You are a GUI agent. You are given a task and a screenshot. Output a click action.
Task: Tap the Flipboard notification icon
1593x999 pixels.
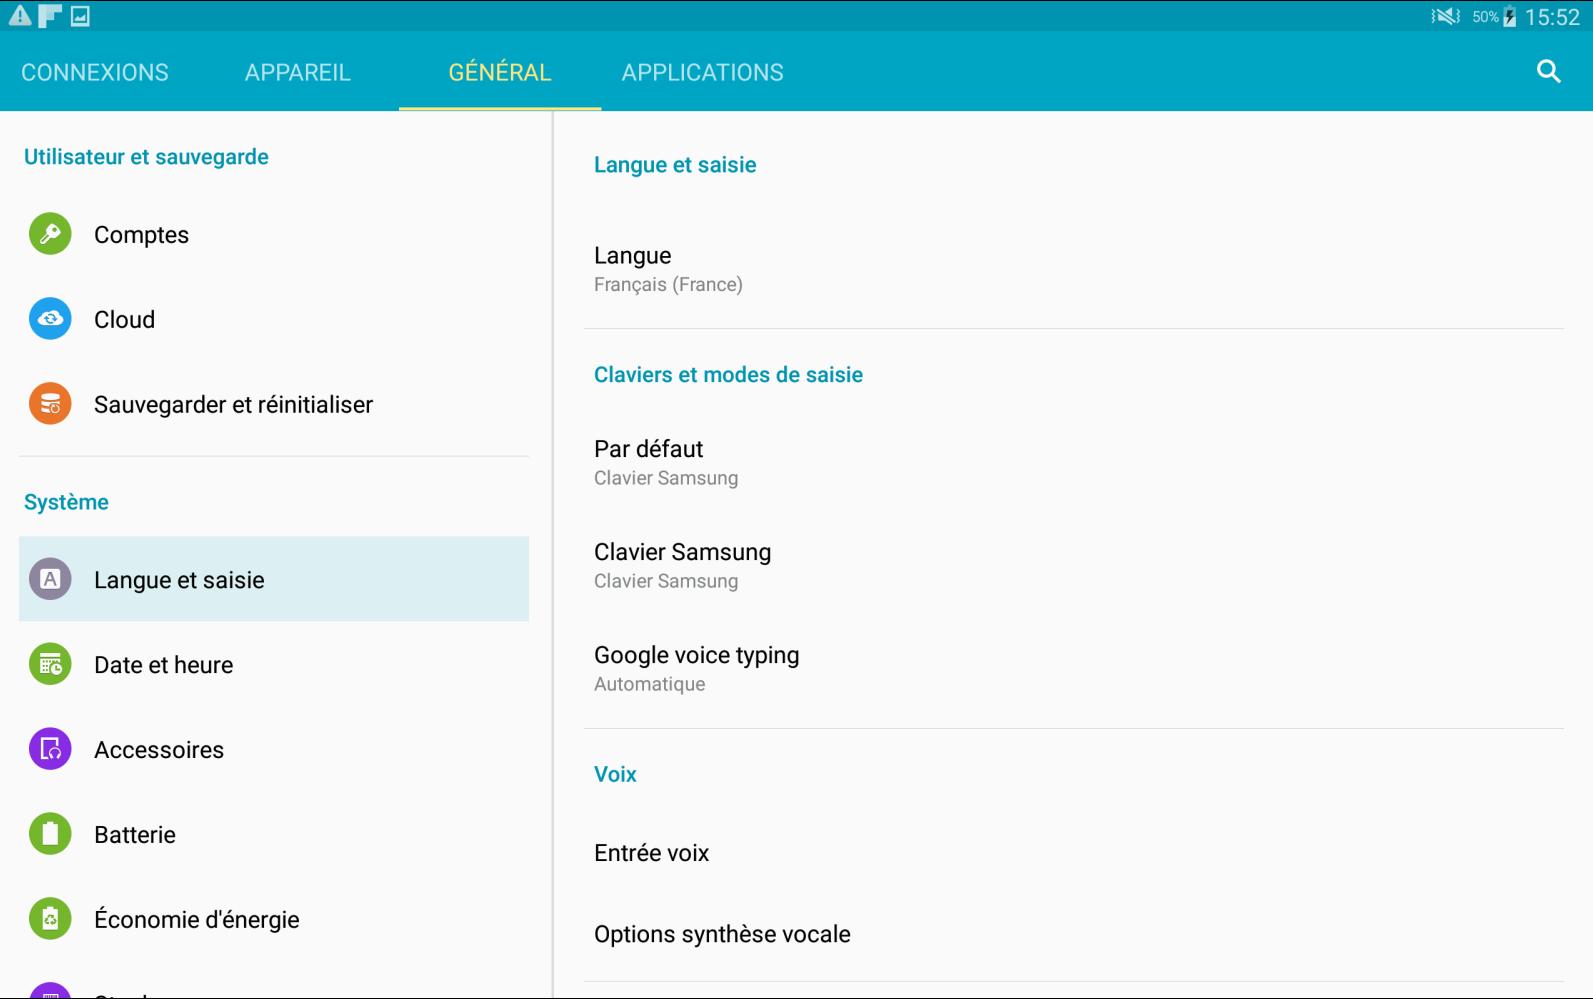(50, 16)
